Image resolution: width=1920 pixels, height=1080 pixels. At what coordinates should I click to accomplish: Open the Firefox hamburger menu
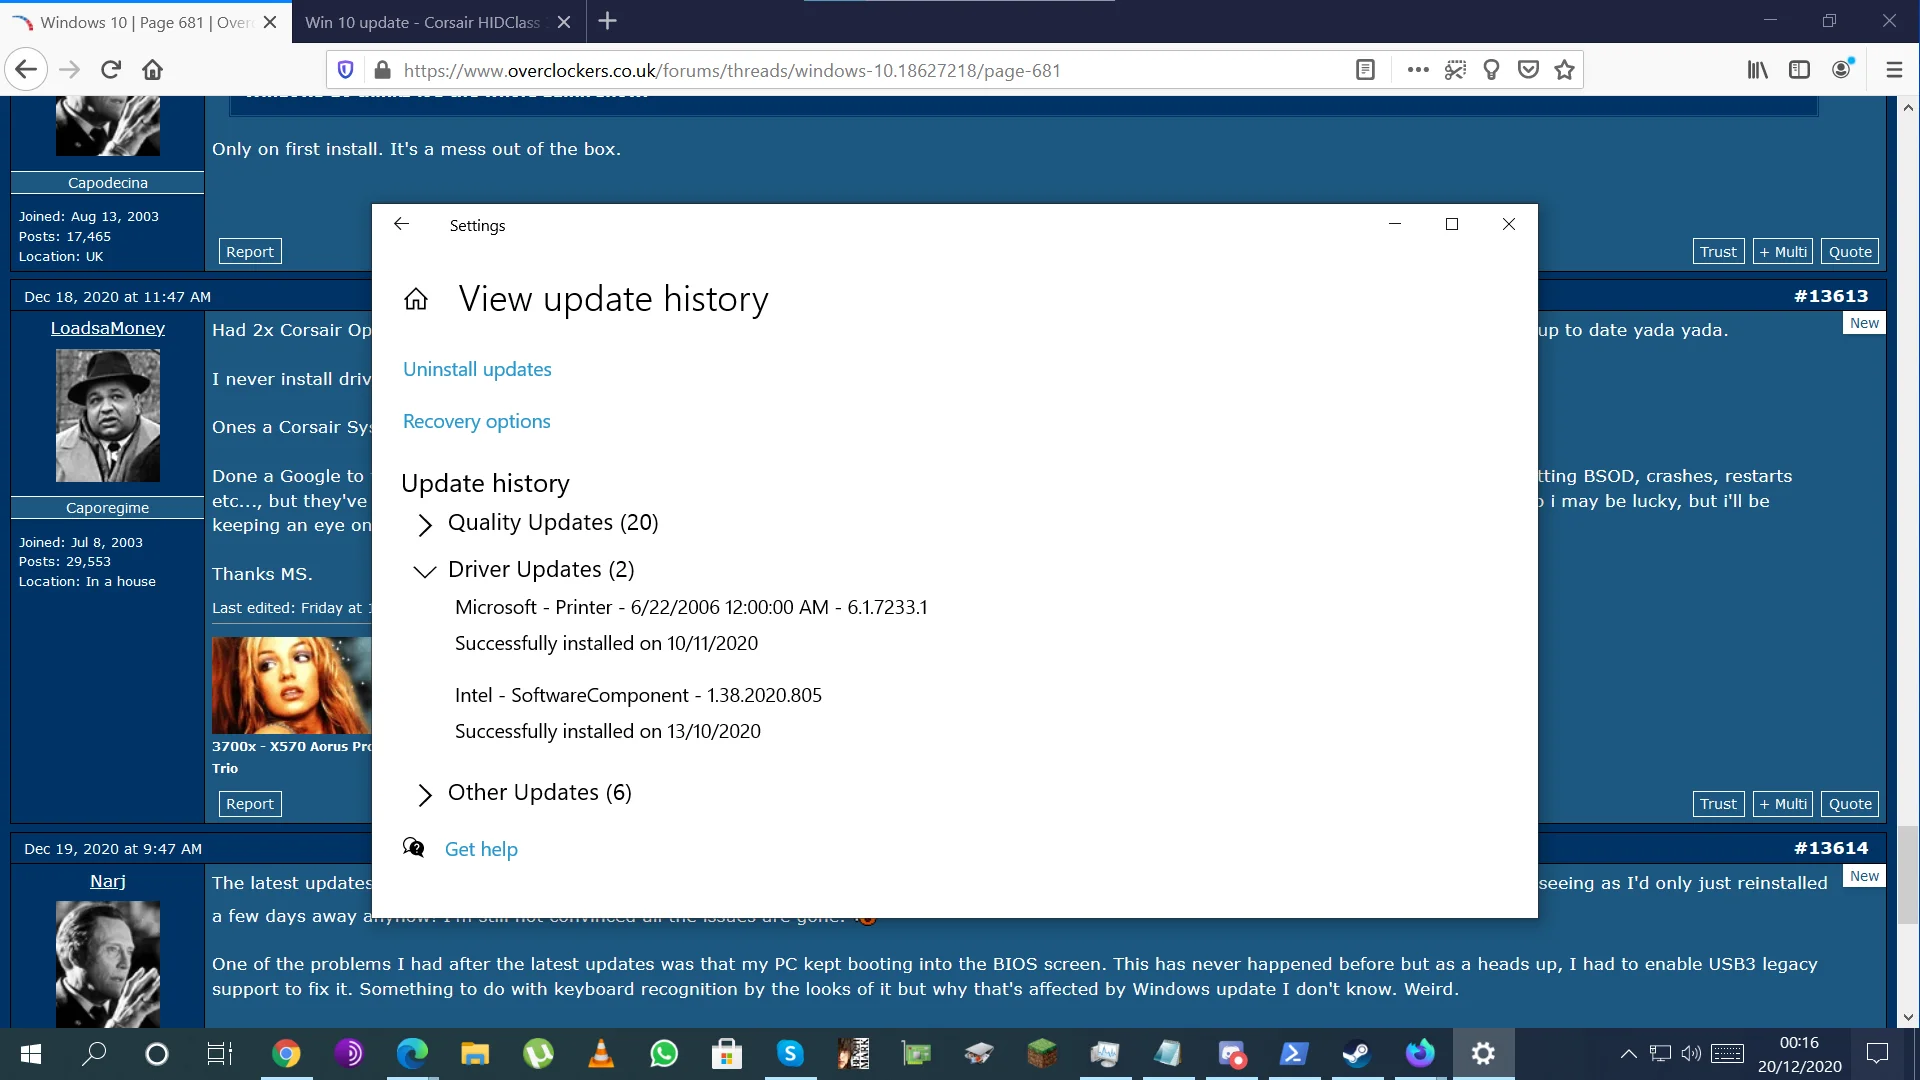coord(1894,70)
